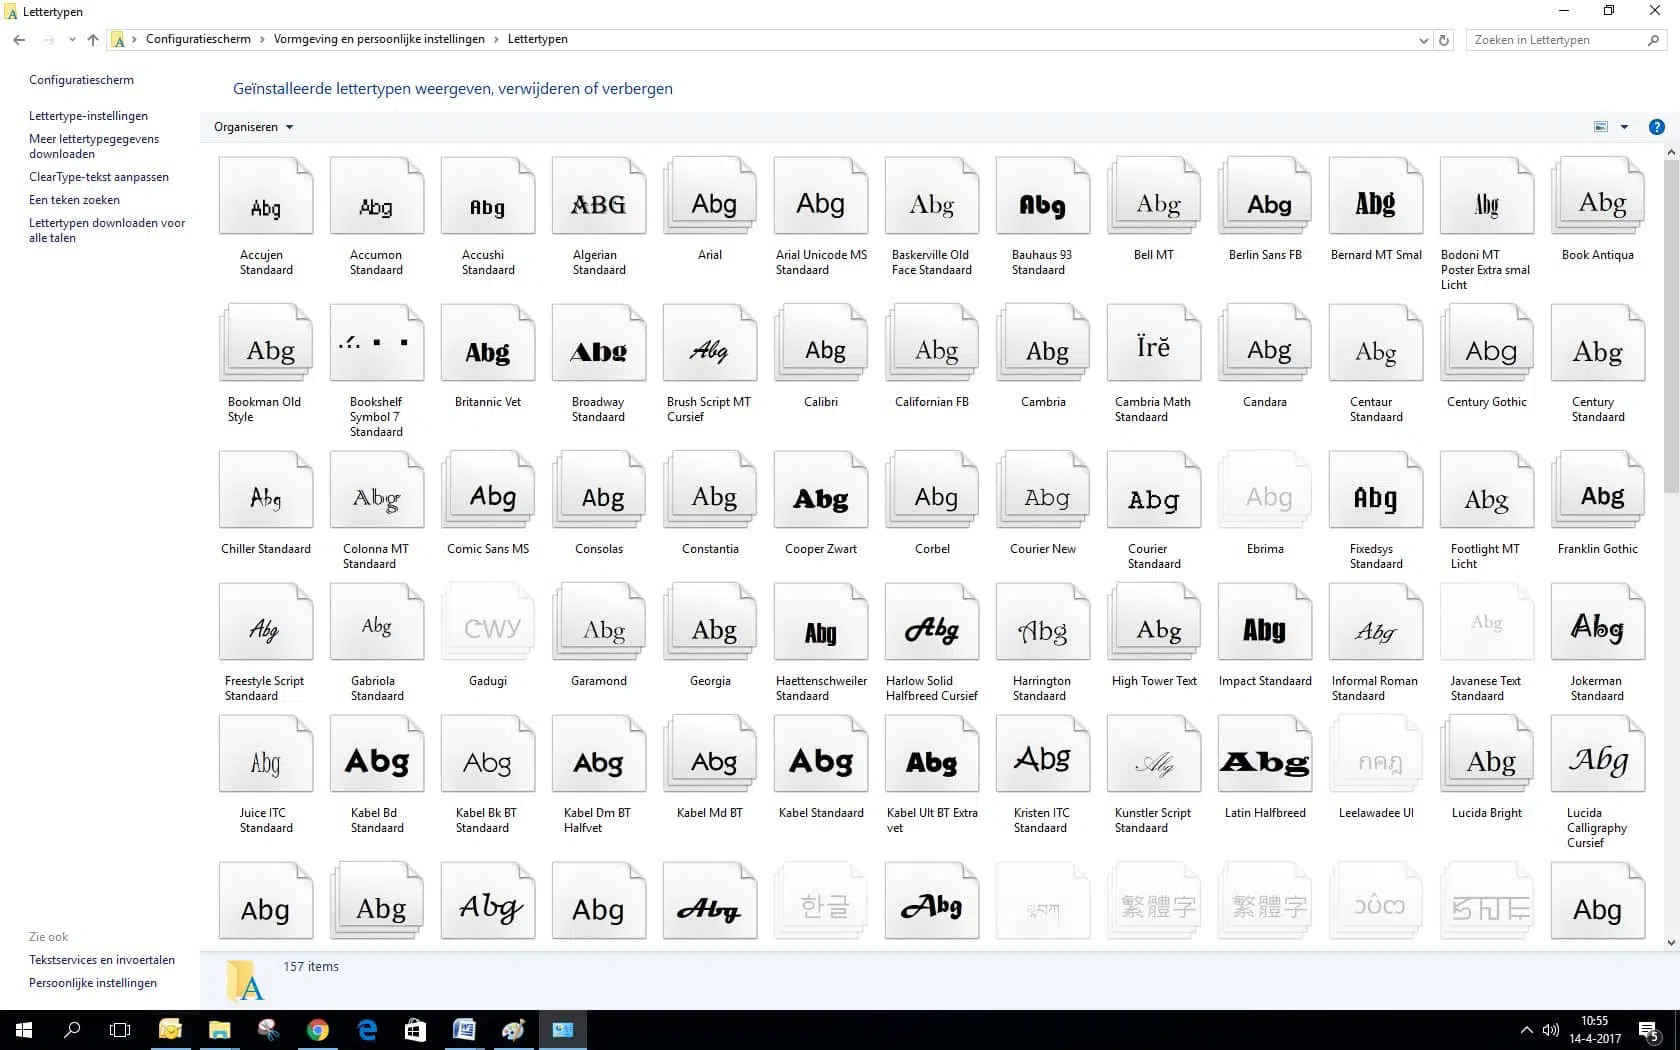Select the Impact Standaard font icon
The width and height of the screenshot is (1680, 1050).
coord(1265,622)
